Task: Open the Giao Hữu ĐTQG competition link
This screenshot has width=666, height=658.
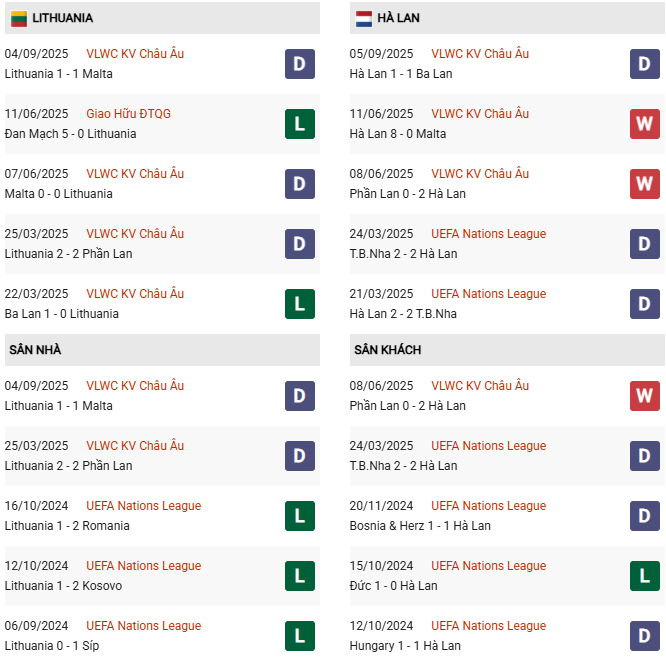Action: pyautogui.click(x=128, y=114)
